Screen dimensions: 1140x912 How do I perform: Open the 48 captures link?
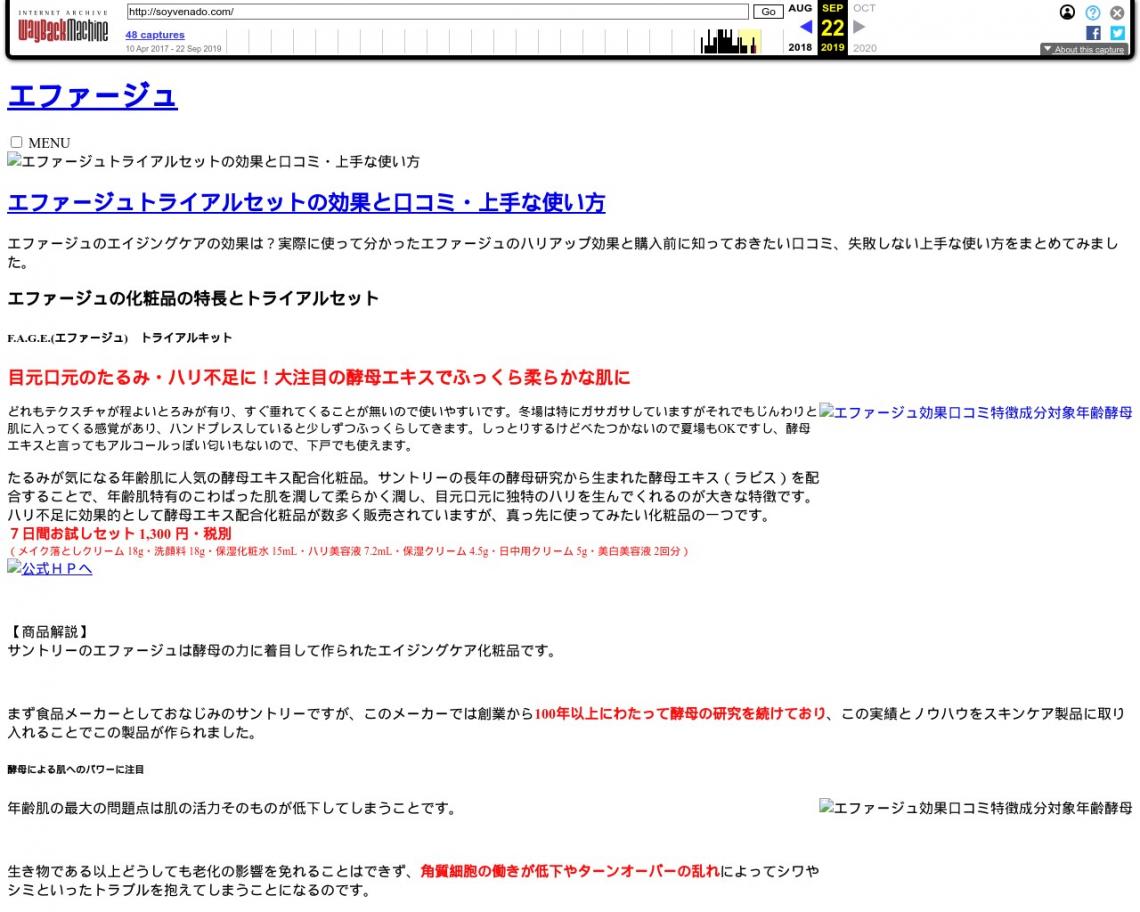(155, 34)
